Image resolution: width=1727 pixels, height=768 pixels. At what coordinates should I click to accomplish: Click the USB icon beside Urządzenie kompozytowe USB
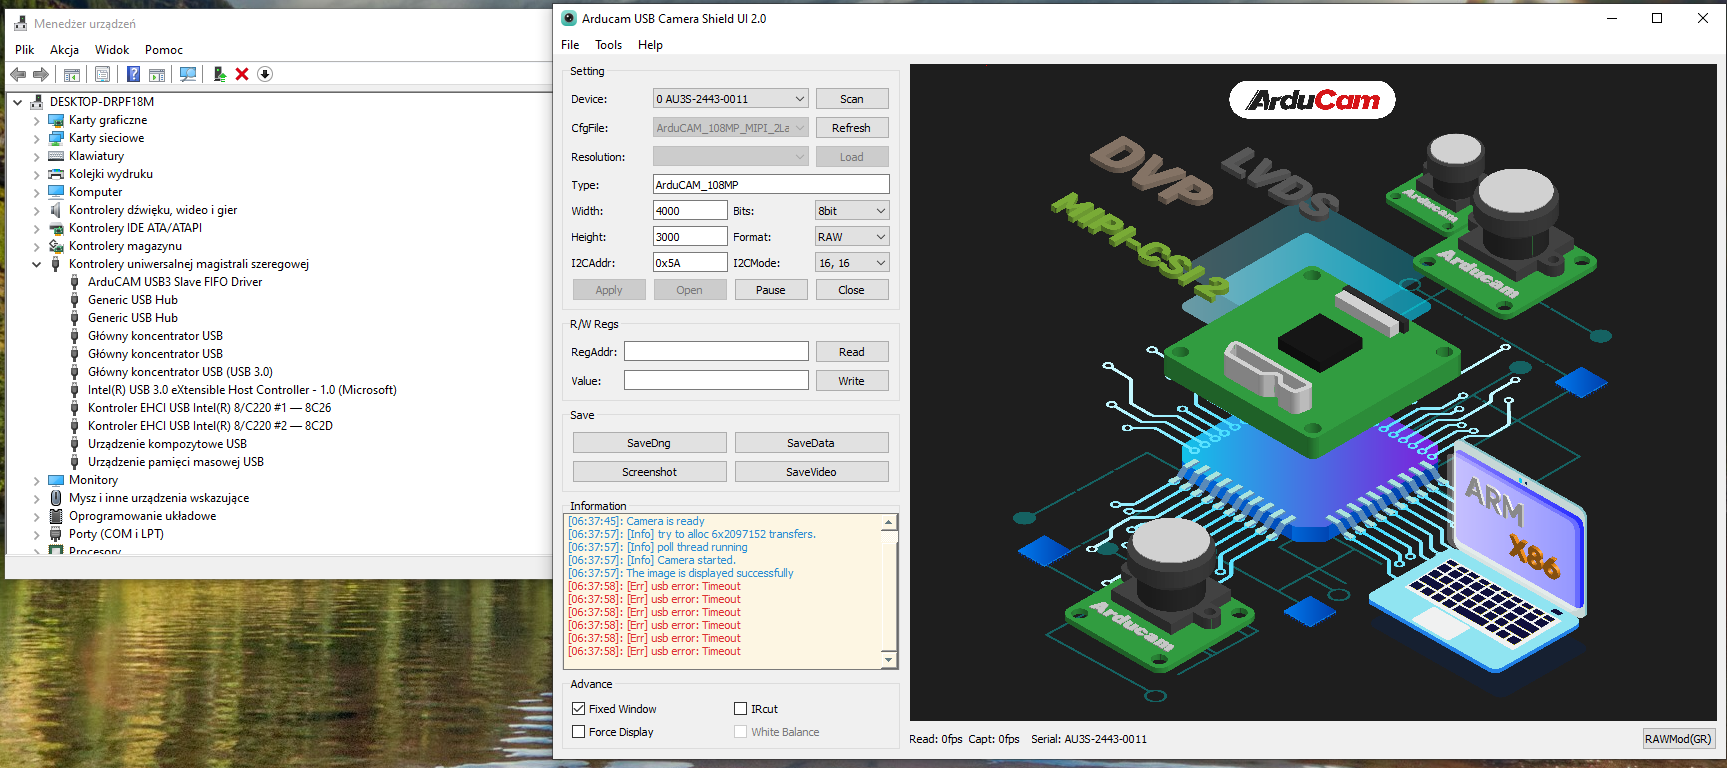pos(75,444)
